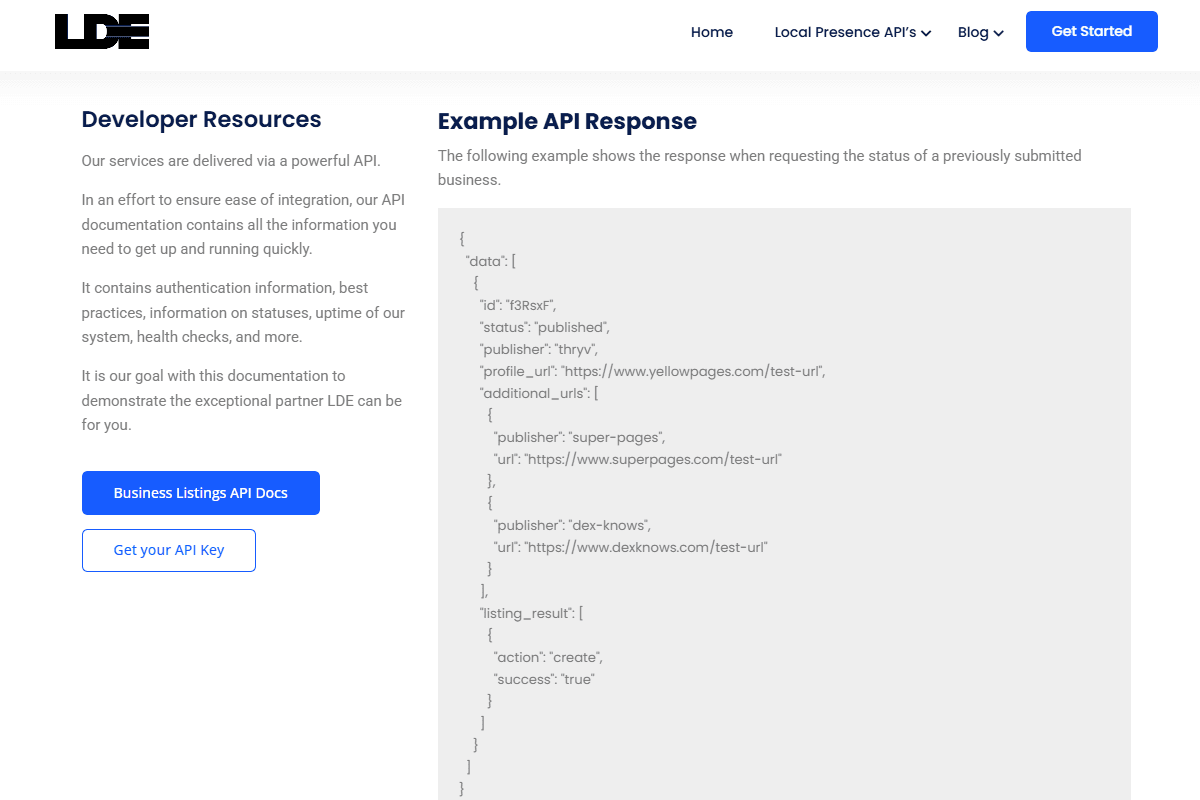The height and width of the screenshot is (800, 1200).
Task: Click the superpages test-url line
Action: [638, 459]
